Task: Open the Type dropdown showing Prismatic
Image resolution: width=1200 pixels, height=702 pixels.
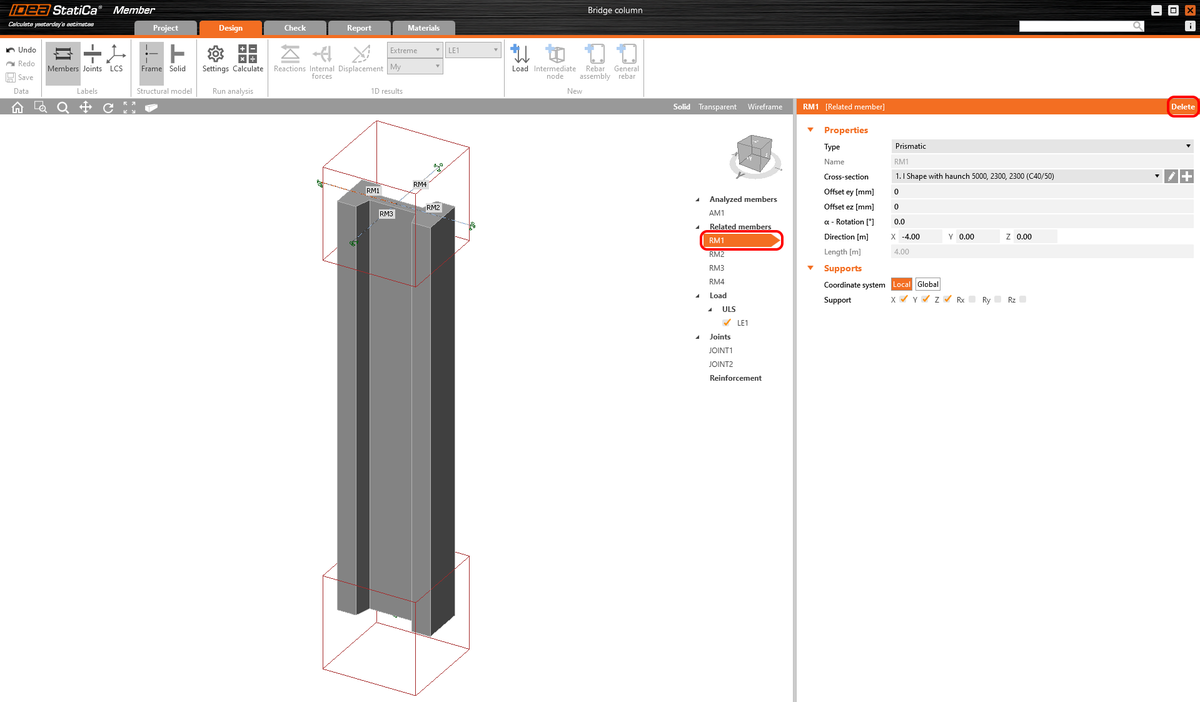Action: point(1186,146)
